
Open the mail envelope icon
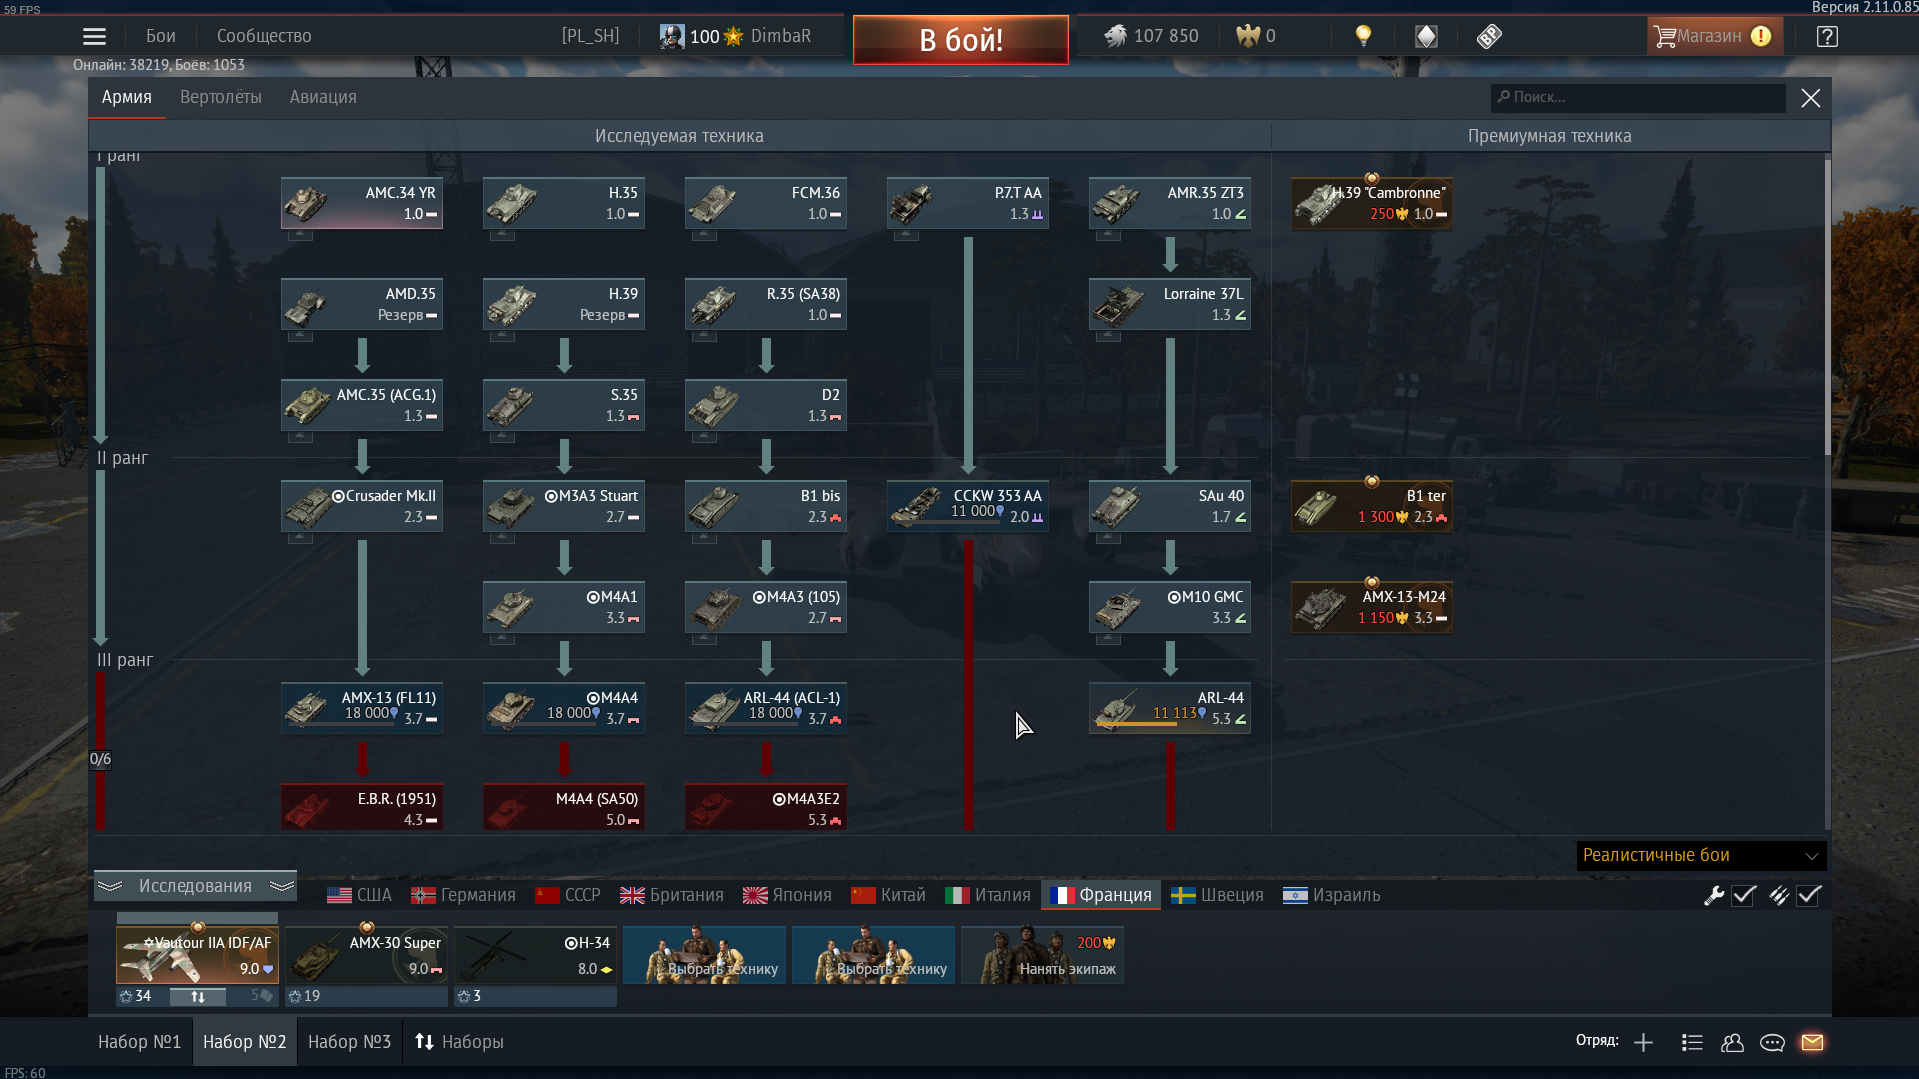[1812, 1042]
